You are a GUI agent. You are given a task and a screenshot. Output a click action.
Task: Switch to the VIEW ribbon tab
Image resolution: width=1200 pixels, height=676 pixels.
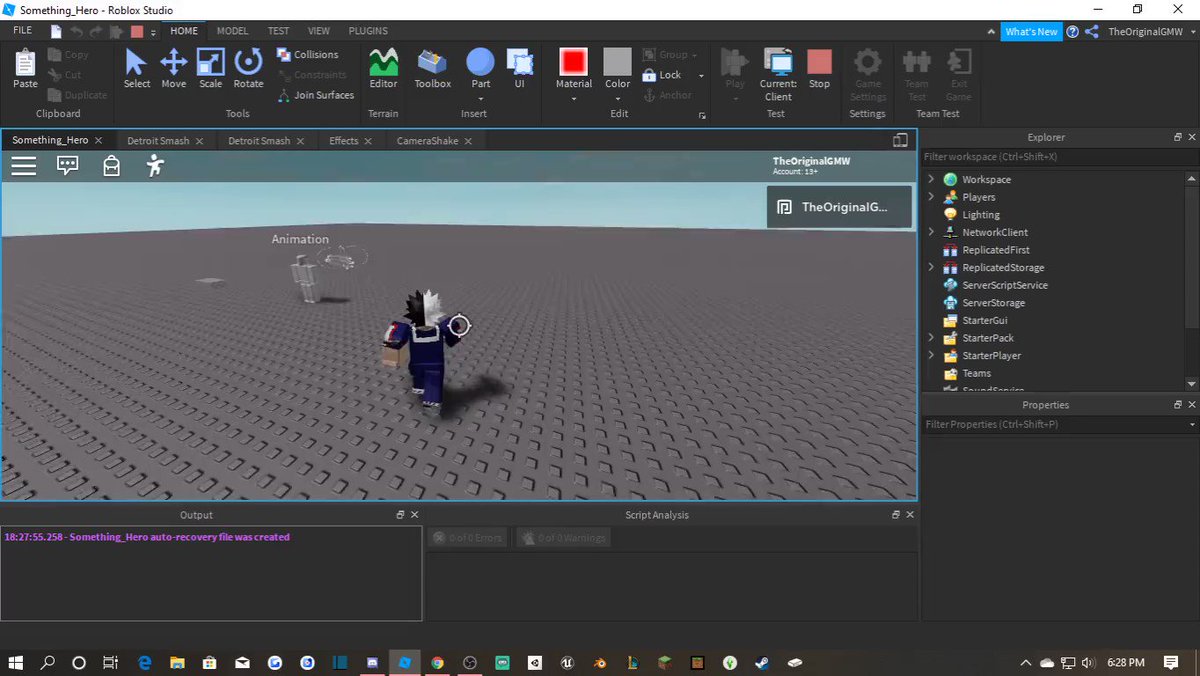coord(319,31)
